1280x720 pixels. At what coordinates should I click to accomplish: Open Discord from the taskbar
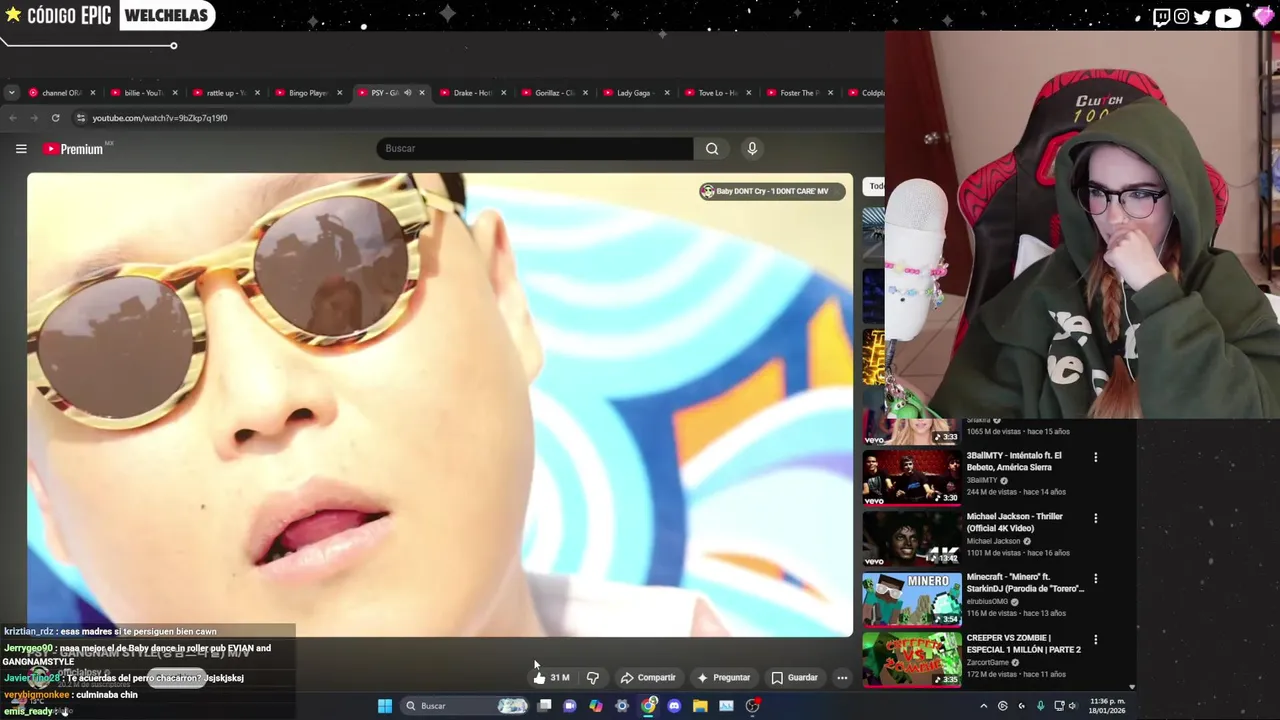tap(674, 706)
